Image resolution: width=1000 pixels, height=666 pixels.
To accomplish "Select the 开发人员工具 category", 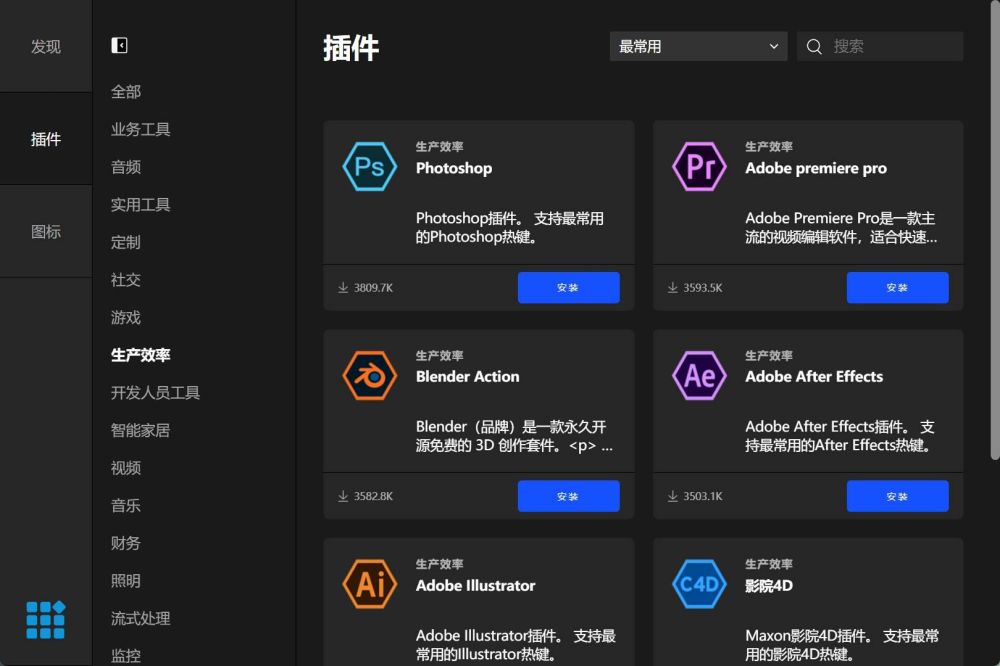I will coord(155,393).
